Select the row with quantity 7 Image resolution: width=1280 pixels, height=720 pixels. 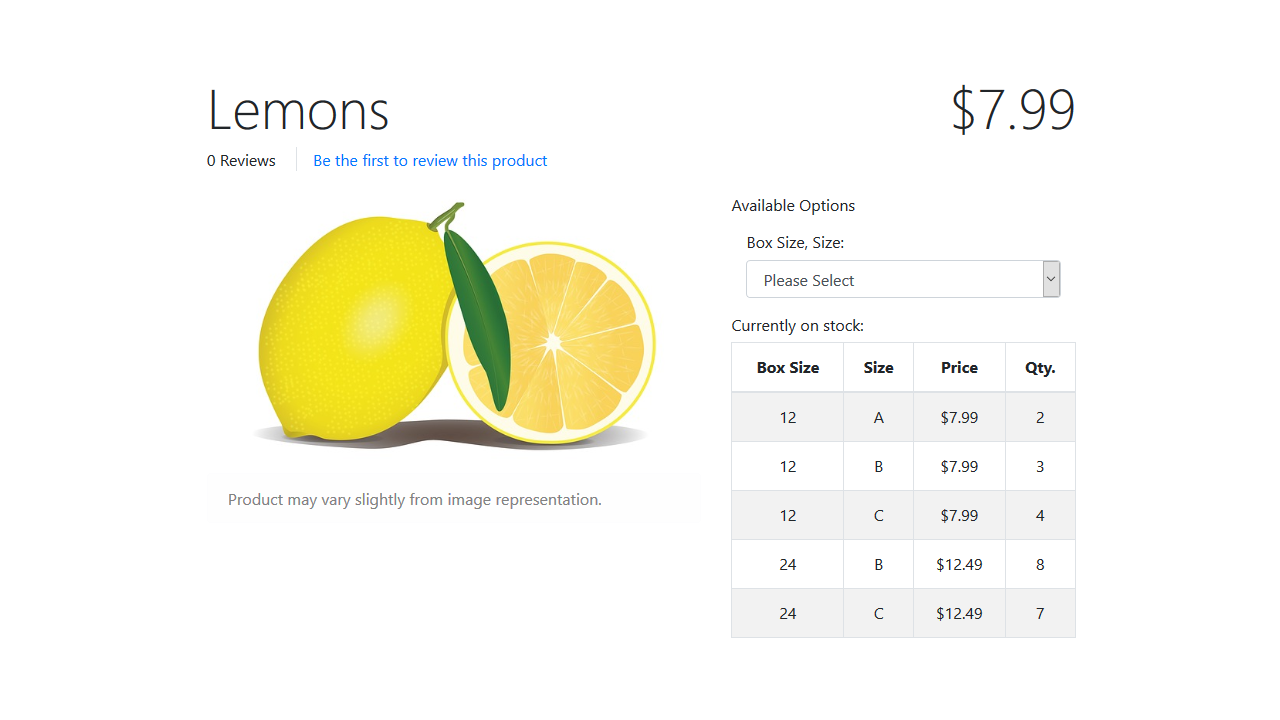click(x=903, y=613)
